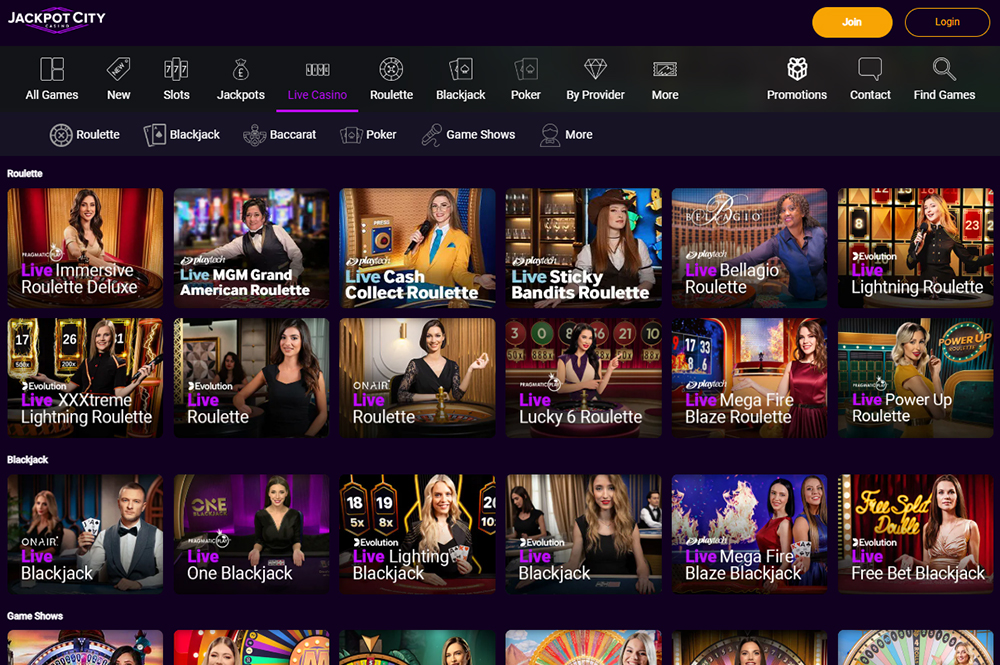Launch Live Sticky Bandits Roulette
The height and width of the screenshot is (665, 1000).
point(584,248)
